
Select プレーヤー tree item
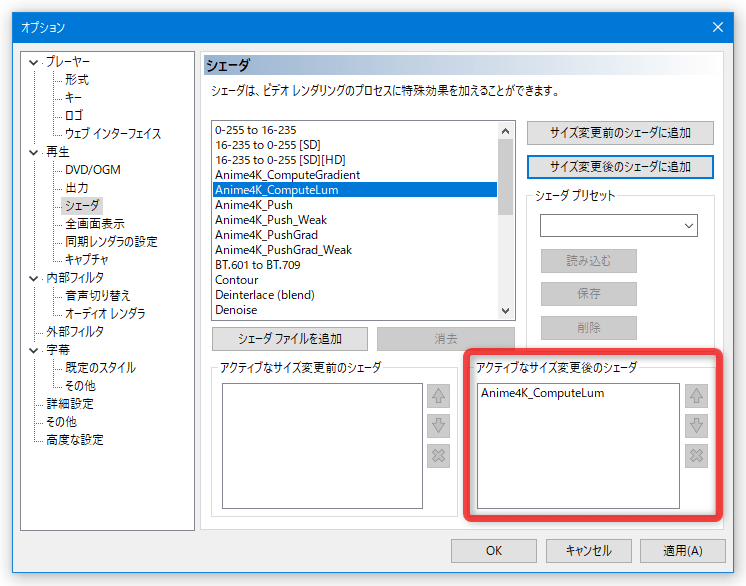(x=68, y=62)
